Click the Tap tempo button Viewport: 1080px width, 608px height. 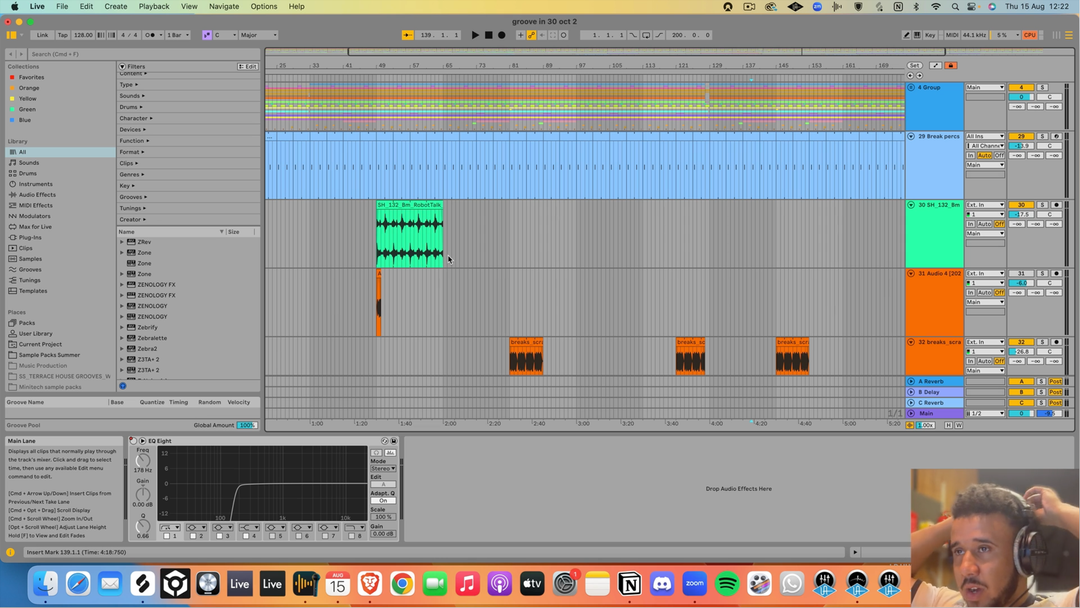[x=62, y=35]
